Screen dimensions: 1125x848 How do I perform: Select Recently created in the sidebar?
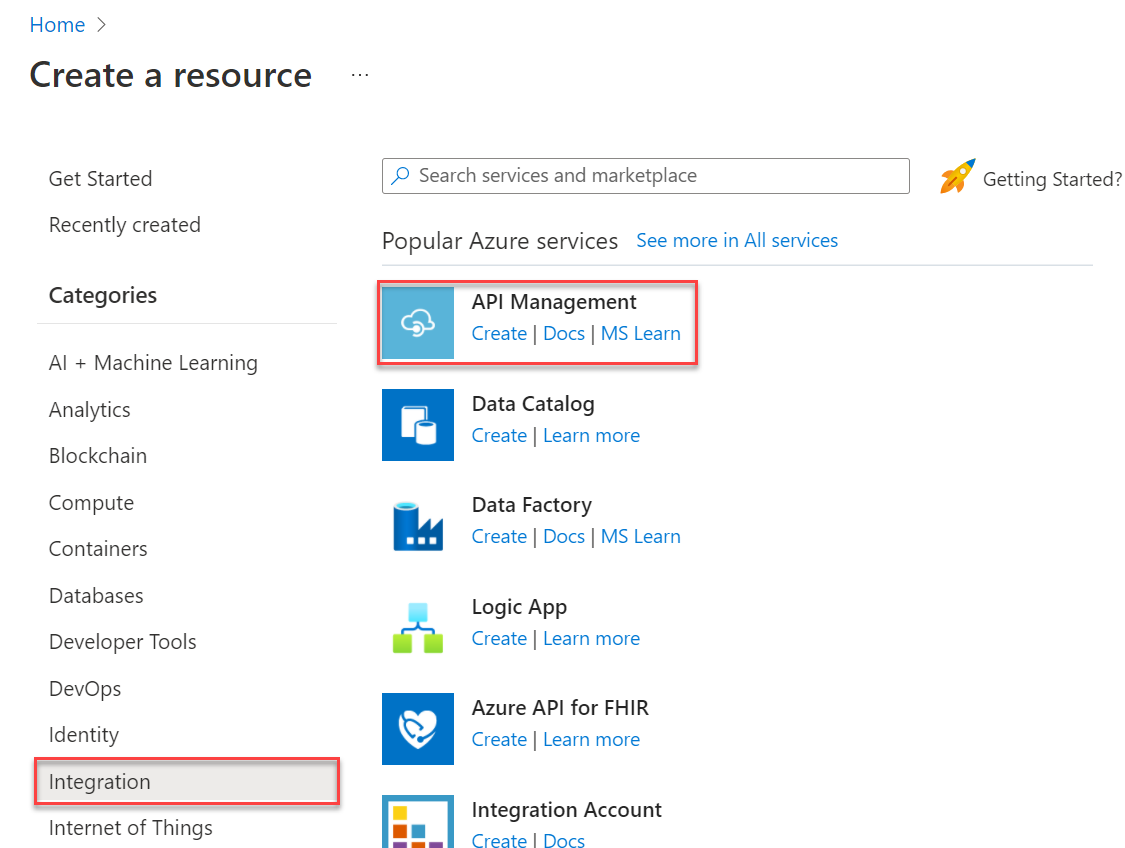(x=124, y=224)
